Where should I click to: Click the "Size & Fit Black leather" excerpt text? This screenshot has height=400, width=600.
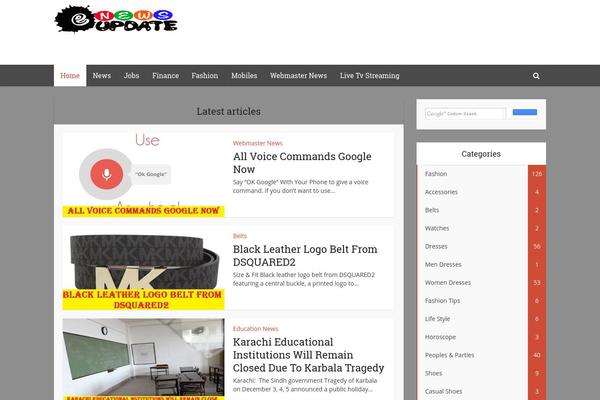304,279
